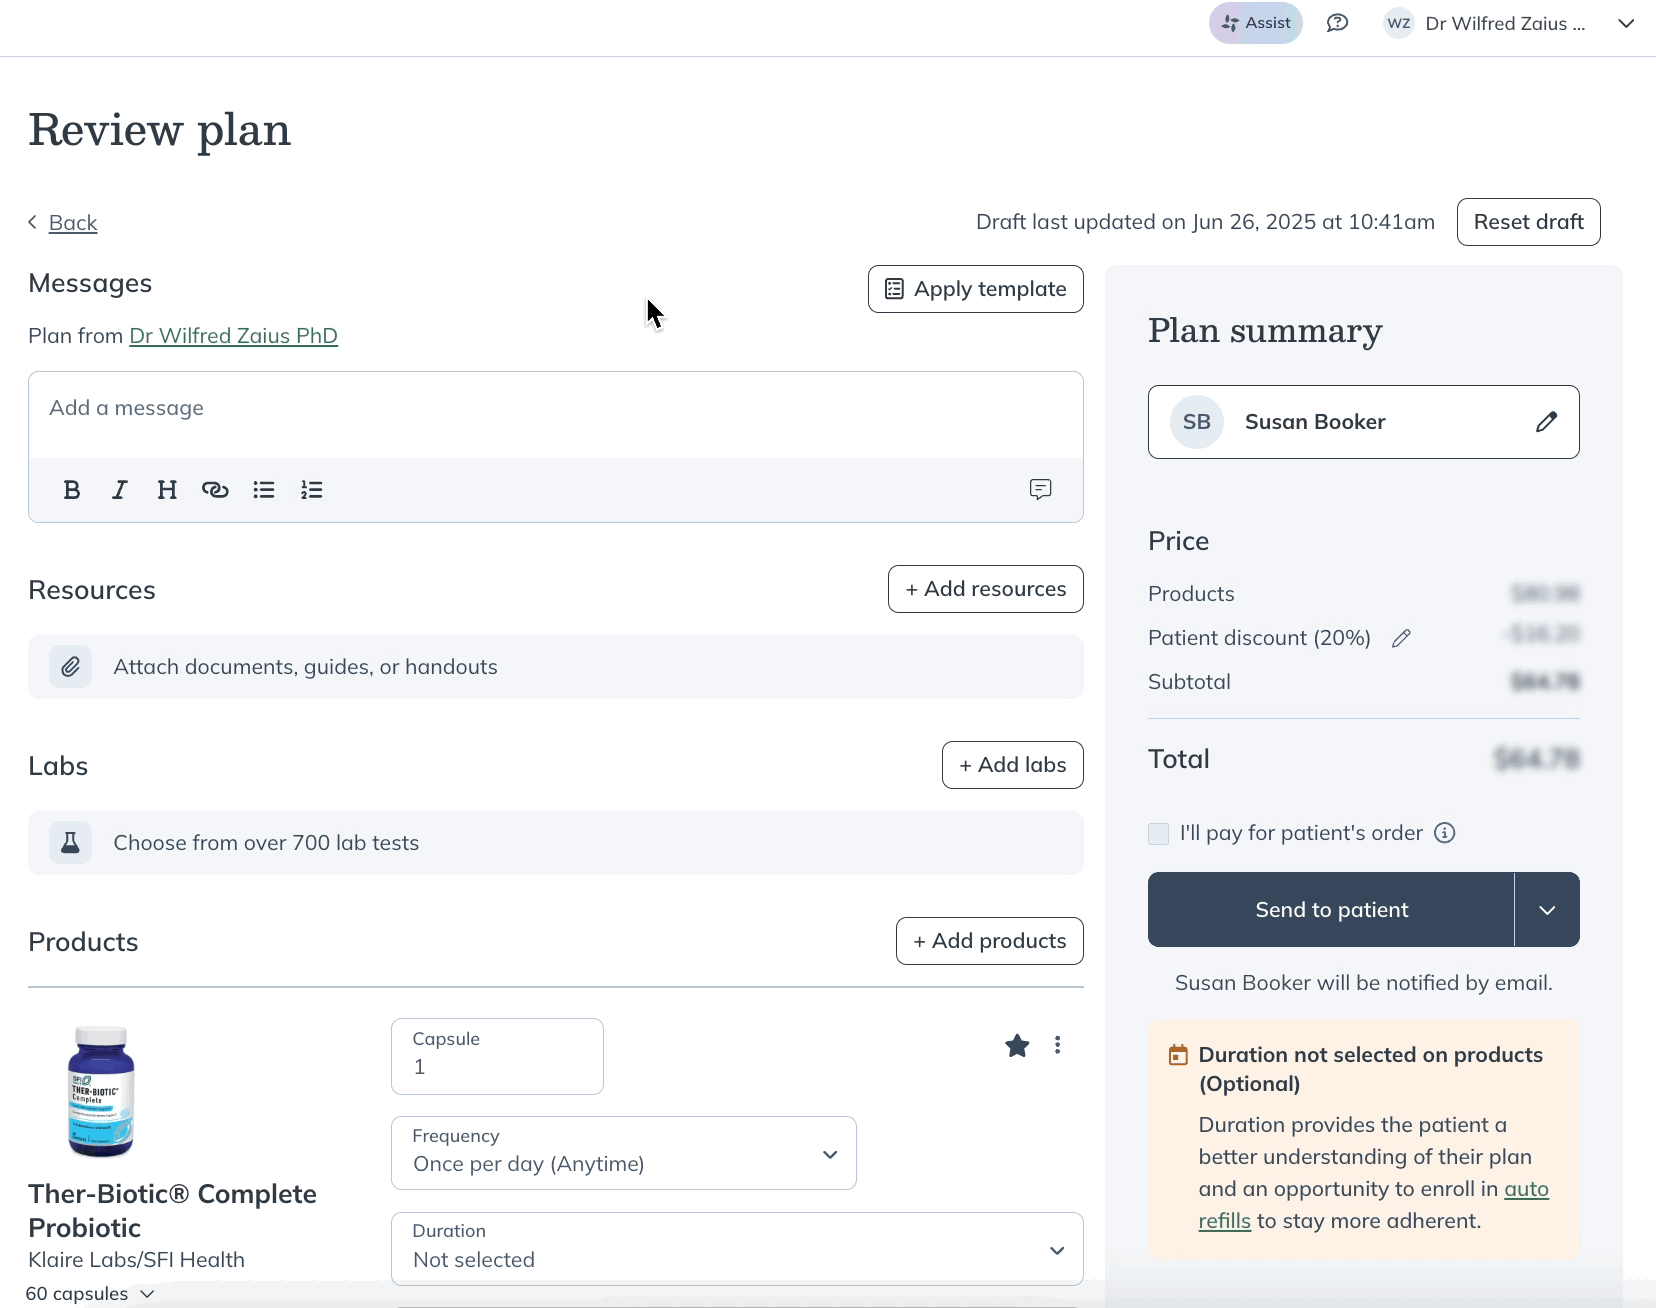Screen dimensions: 1656x1308
Task: Expand the Dr Wilfred Zaius account menu
Action: 1626,23
